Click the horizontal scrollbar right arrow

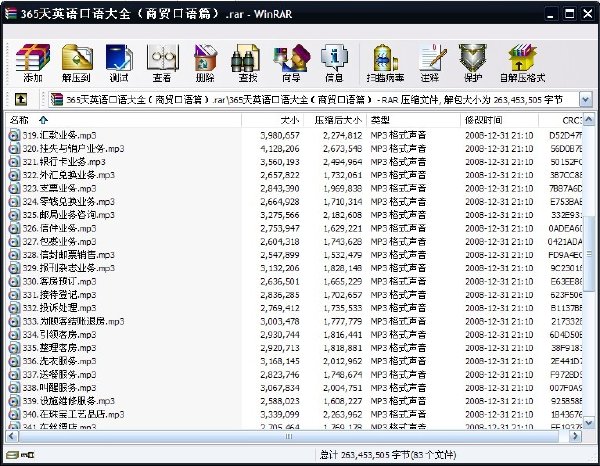(x=575, y=436)
